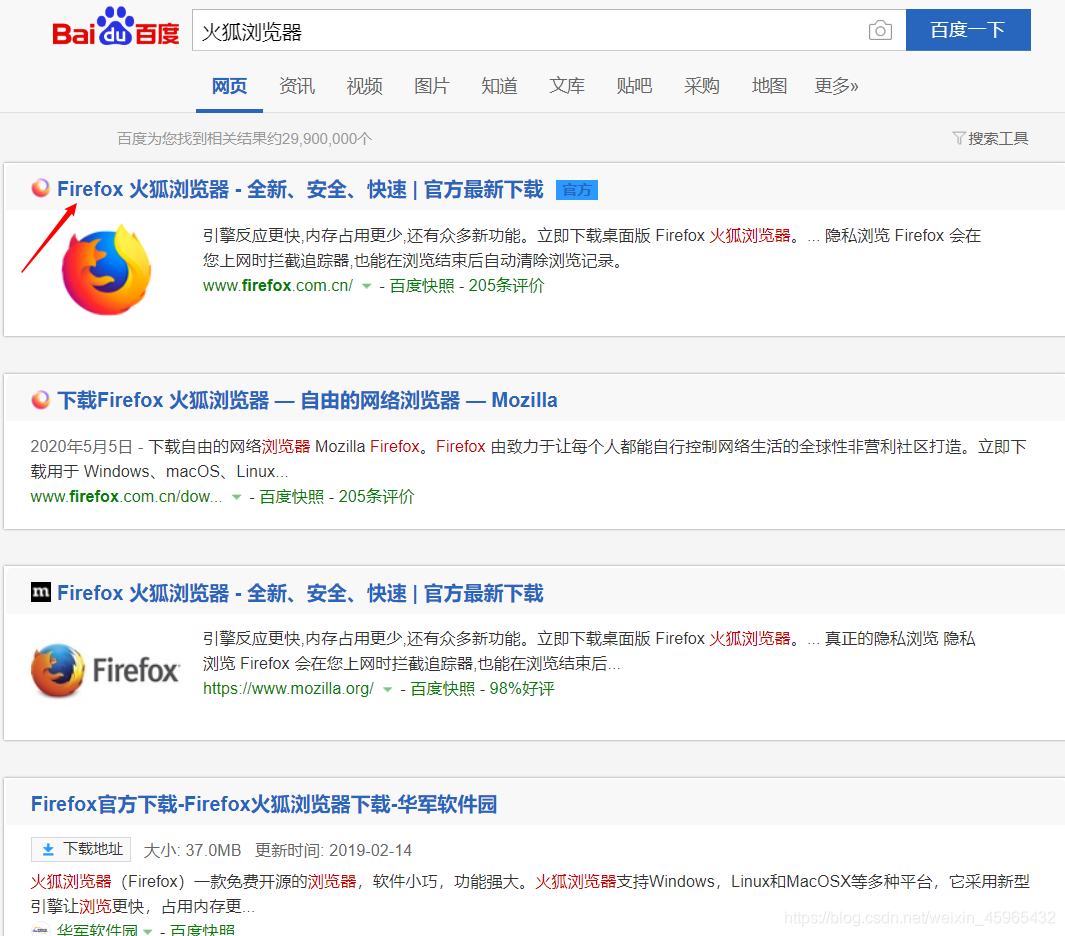Click the 百度一下 search button

(x=968, y=30)
